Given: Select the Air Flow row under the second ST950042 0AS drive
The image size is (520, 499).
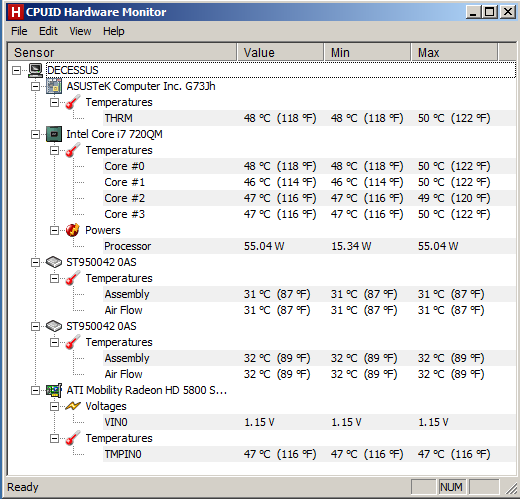Looking at the screenshot, I should click(309, 374).
